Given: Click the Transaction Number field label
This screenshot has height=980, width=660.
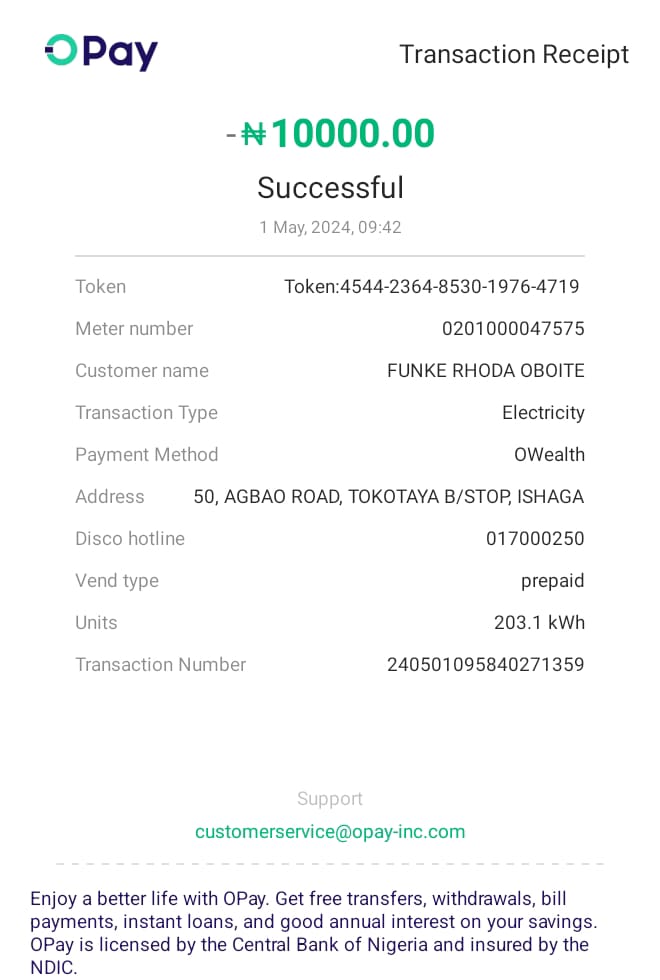Looking at the screenshot, I should (160, 665).
